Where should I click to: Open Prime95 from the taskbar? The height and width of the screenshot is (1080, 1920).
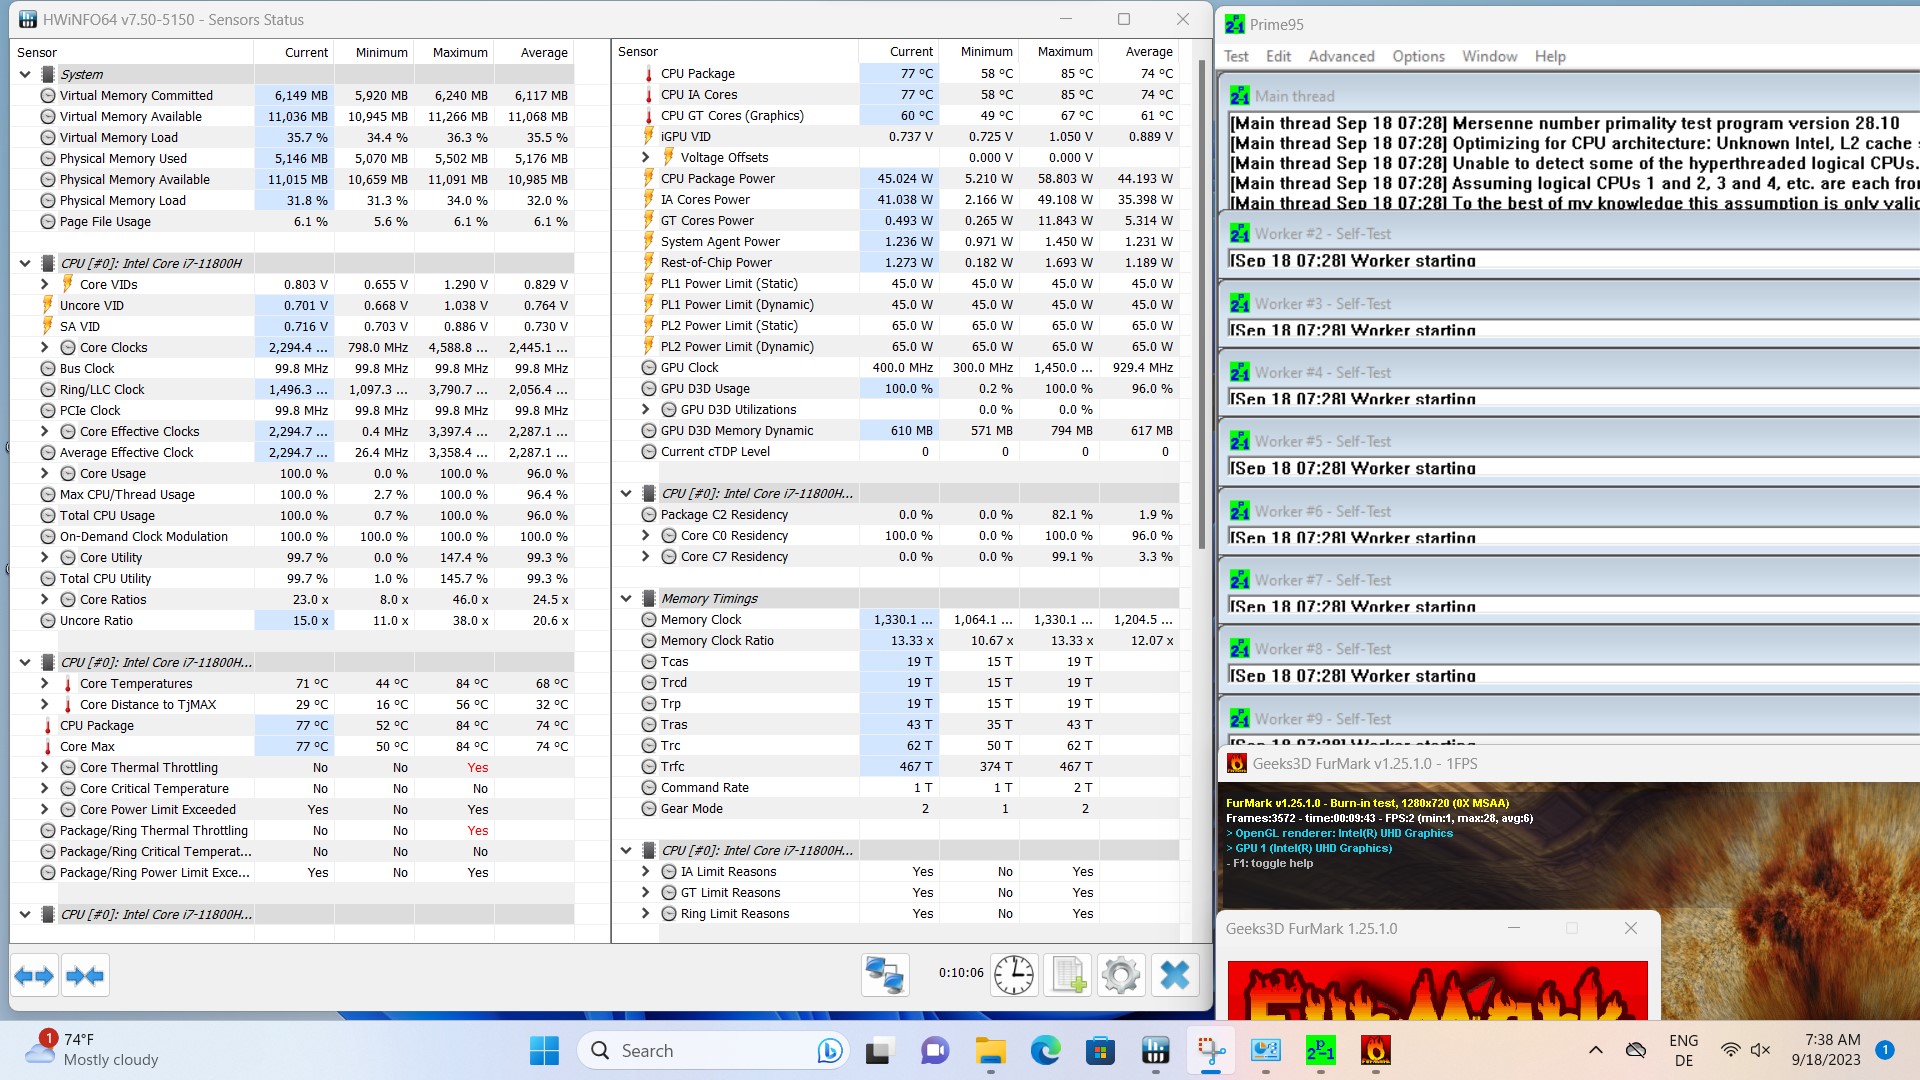click(1320, 1050)
